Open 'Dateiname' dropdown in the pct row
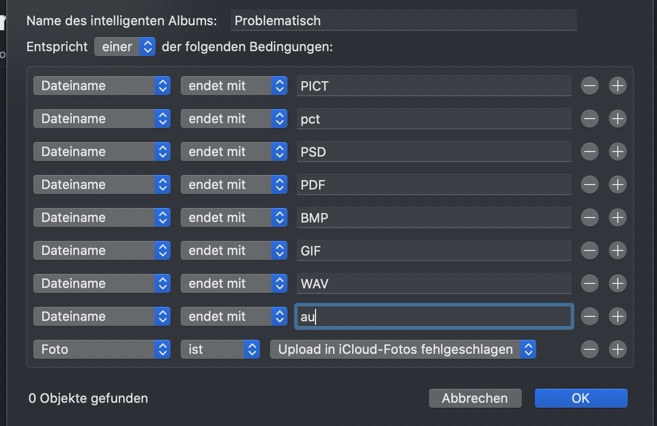 [x=102, y=119]
